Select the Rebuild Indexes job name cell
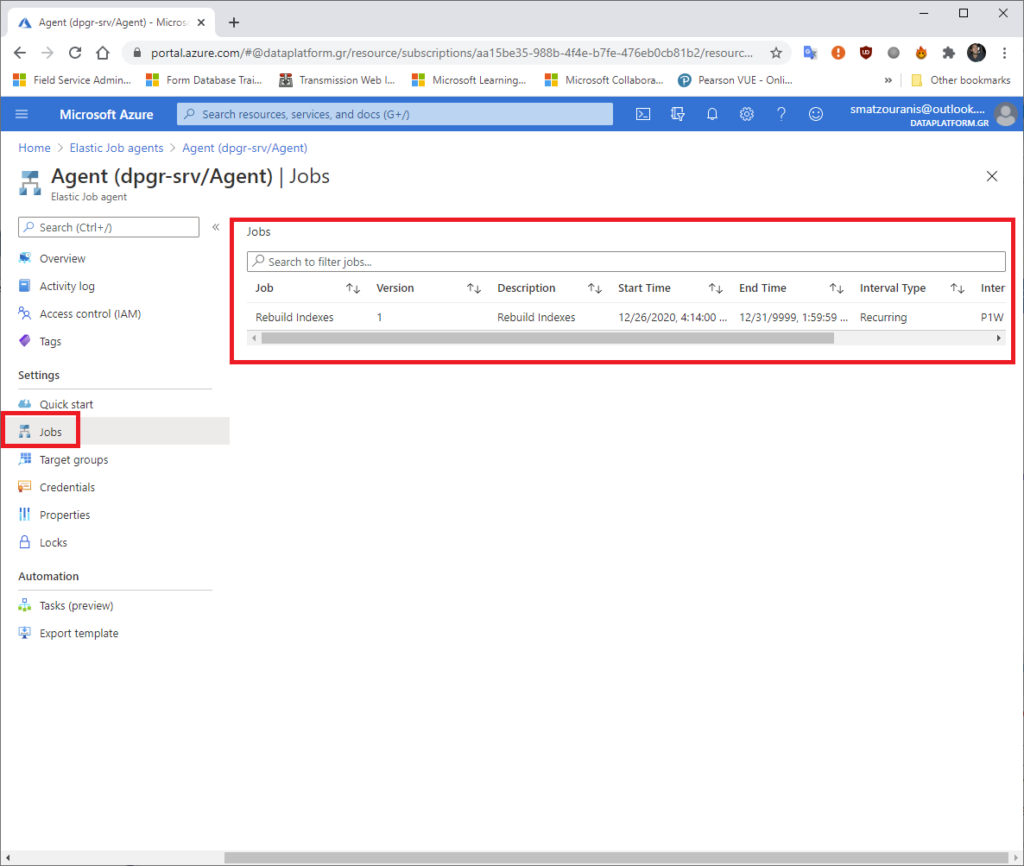 coord(295,317)
